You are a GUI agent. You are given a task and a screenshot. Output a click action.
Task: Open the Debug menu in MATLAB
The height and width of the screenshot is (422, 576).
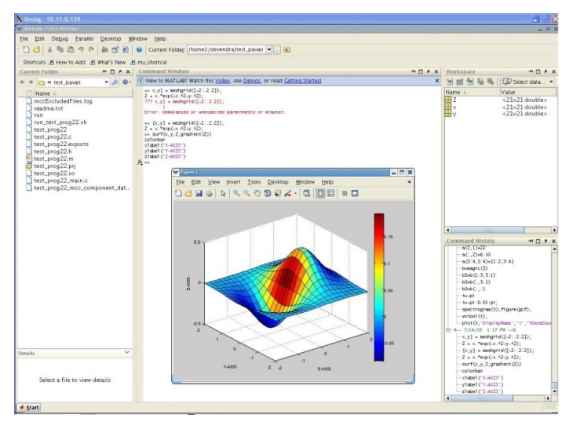click(60, 39)
